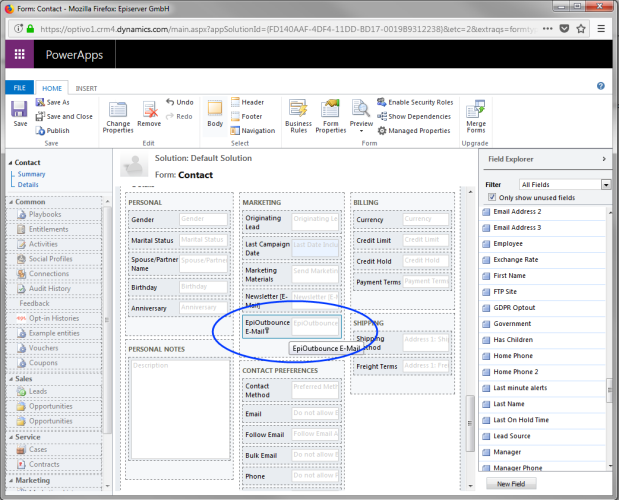Toggle Only show unused fields checkbox

tap(491, 198)
